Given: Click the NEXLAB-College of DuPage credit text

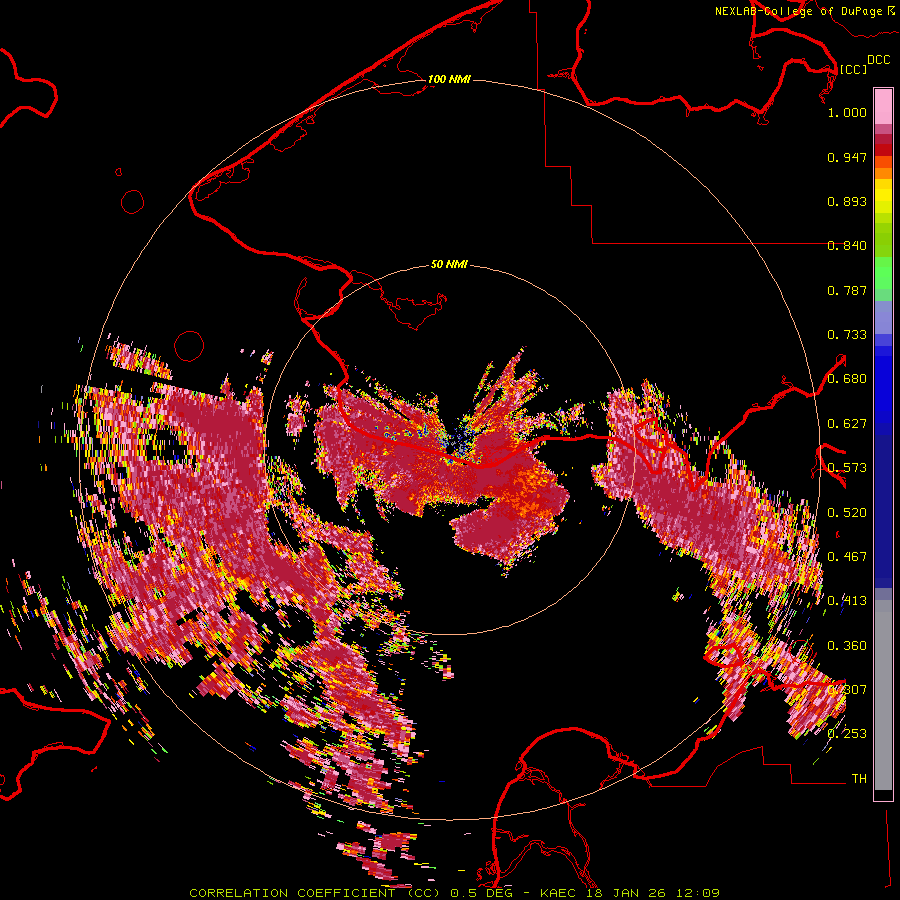Looking at the screenshot, I should 798,11.
